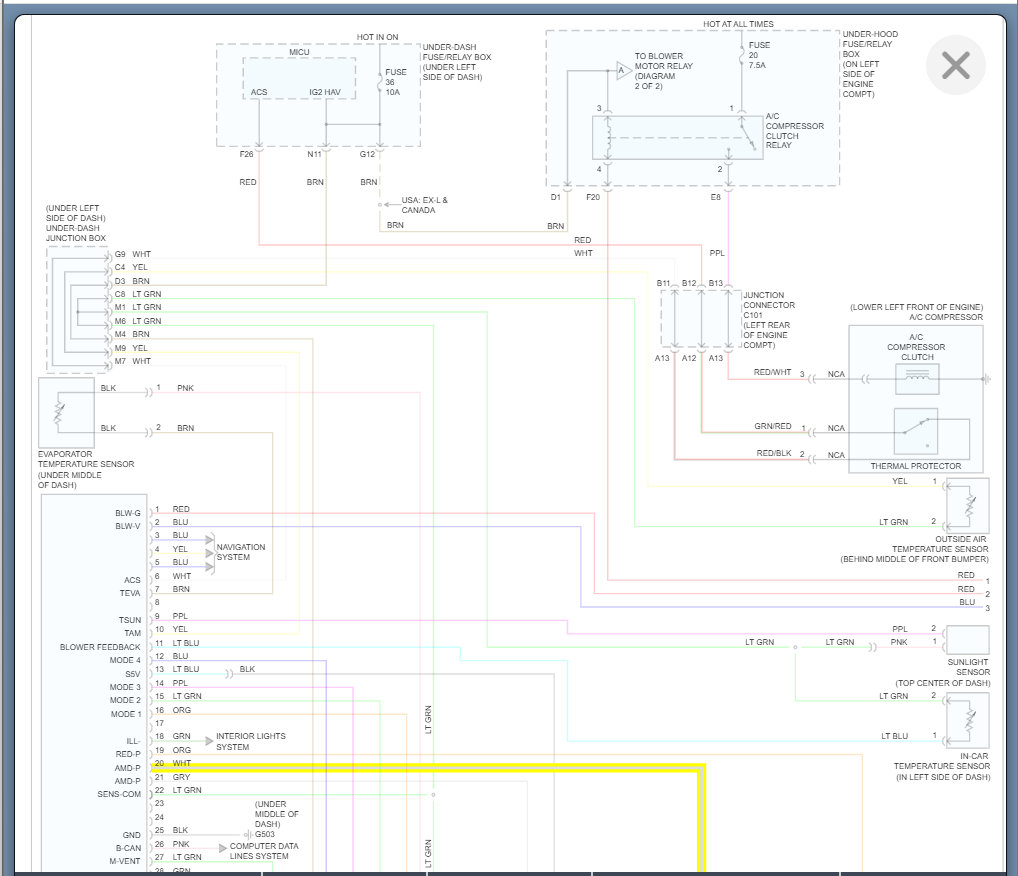The width and height of the screenshot is (1018, 876).
Task: Click the A/C compressor clutch coil symbol
Action: pyautogui.click(x=917, y=379)
